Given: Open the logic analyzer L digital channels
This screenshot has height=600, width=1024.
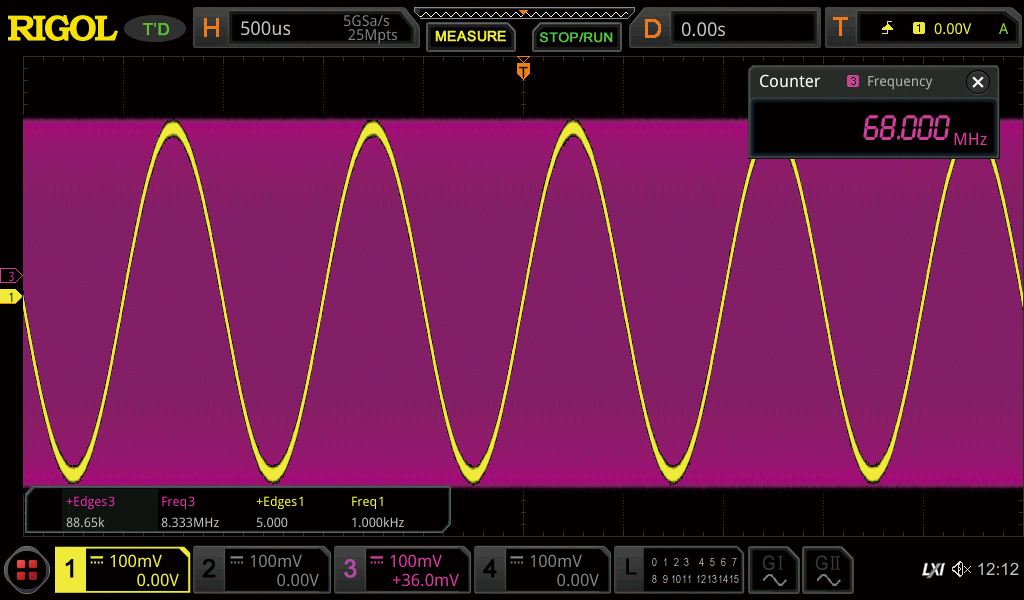Looking at the screenshot, I should tap(678, 570).
